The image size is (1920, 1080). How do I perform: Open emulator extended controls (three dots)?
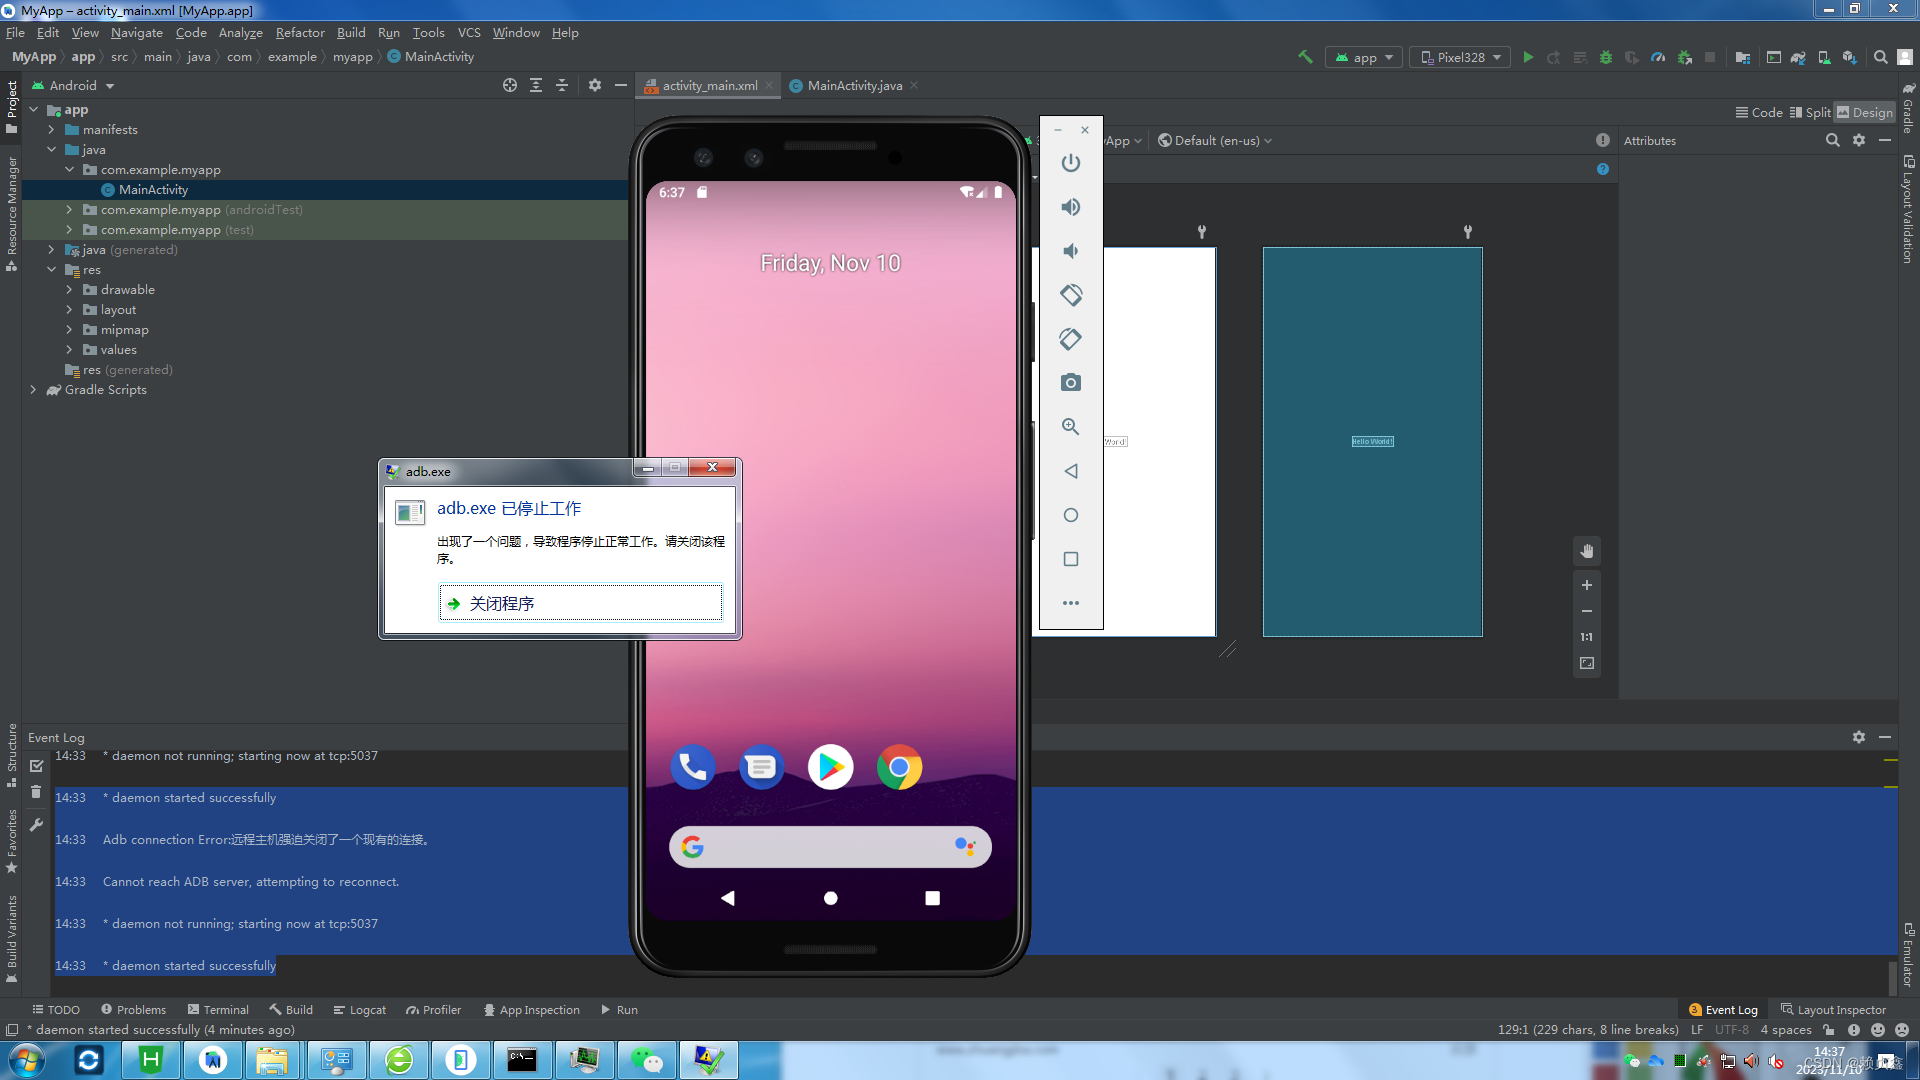[x=1070, y=603]
